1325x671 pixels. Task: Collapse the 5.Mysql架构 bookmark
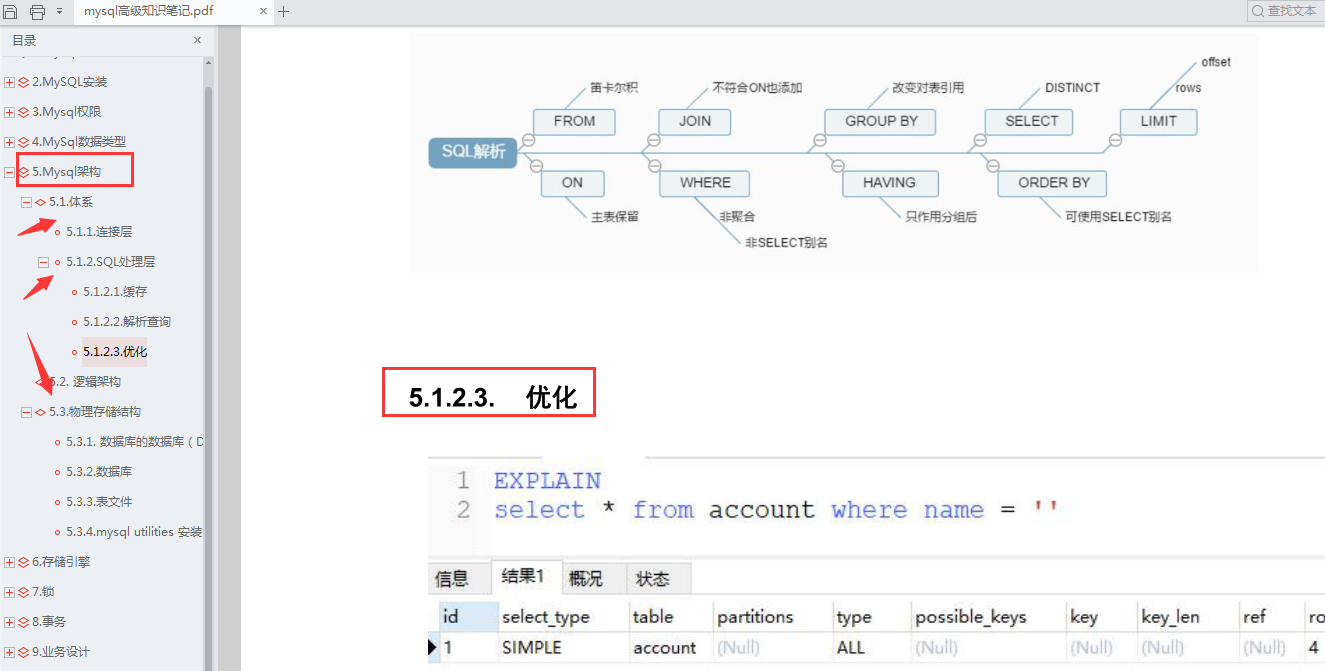pos(10,172)
